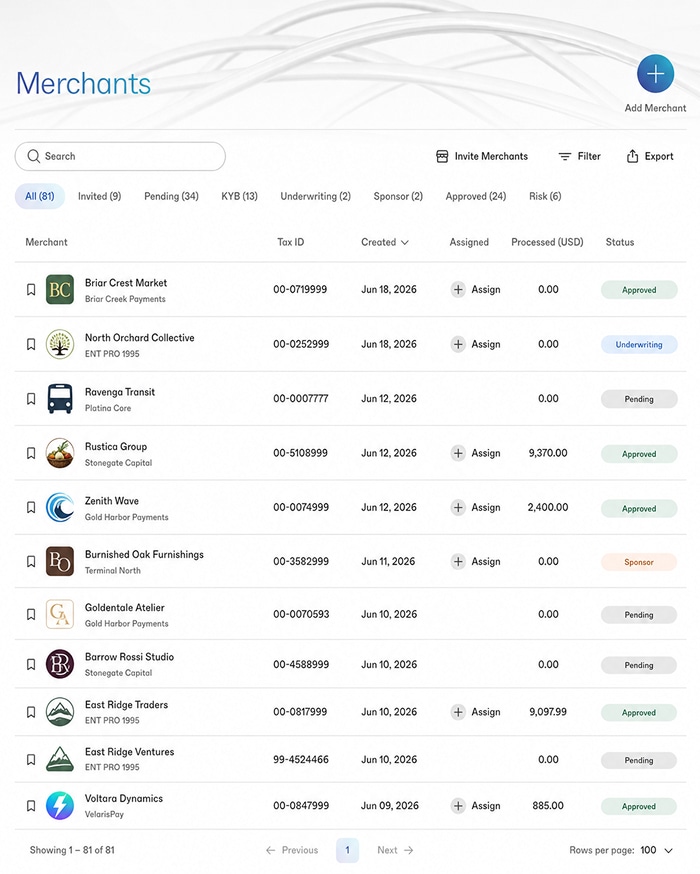Select the All (81) tab
This screenshot has width=700, height=874.
click(40, 196)
